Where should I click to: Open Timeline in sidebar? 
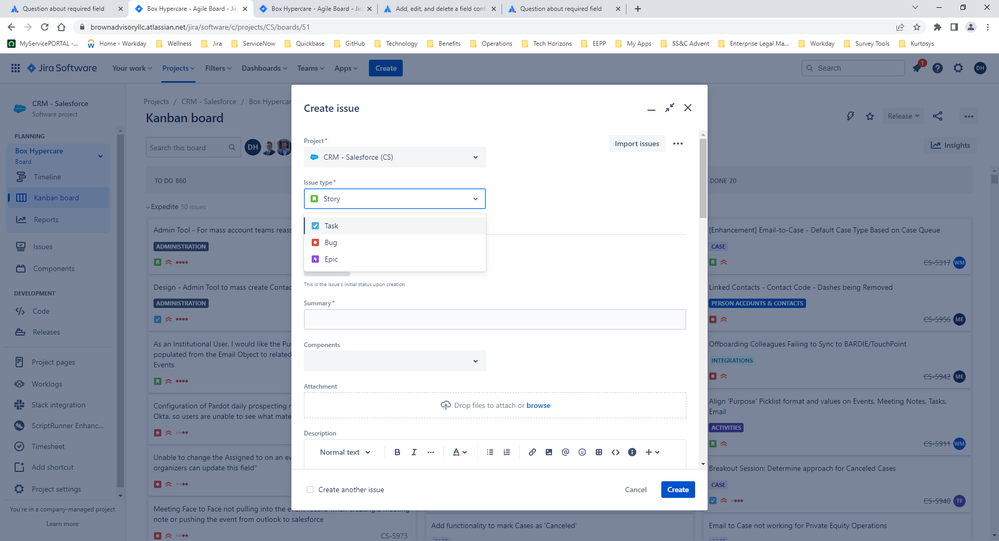[59, 177]
